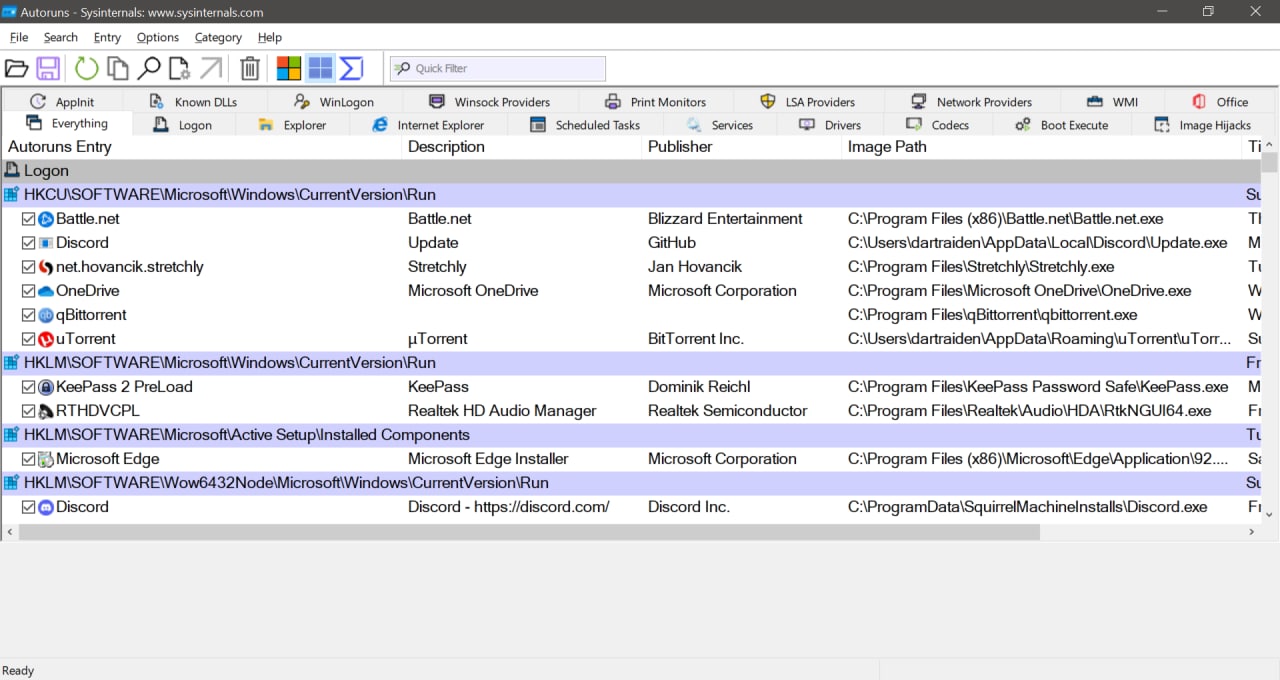Click the Jump to entry arrow icon
This screenshot has width=1280, height=680.
(211, 68)
